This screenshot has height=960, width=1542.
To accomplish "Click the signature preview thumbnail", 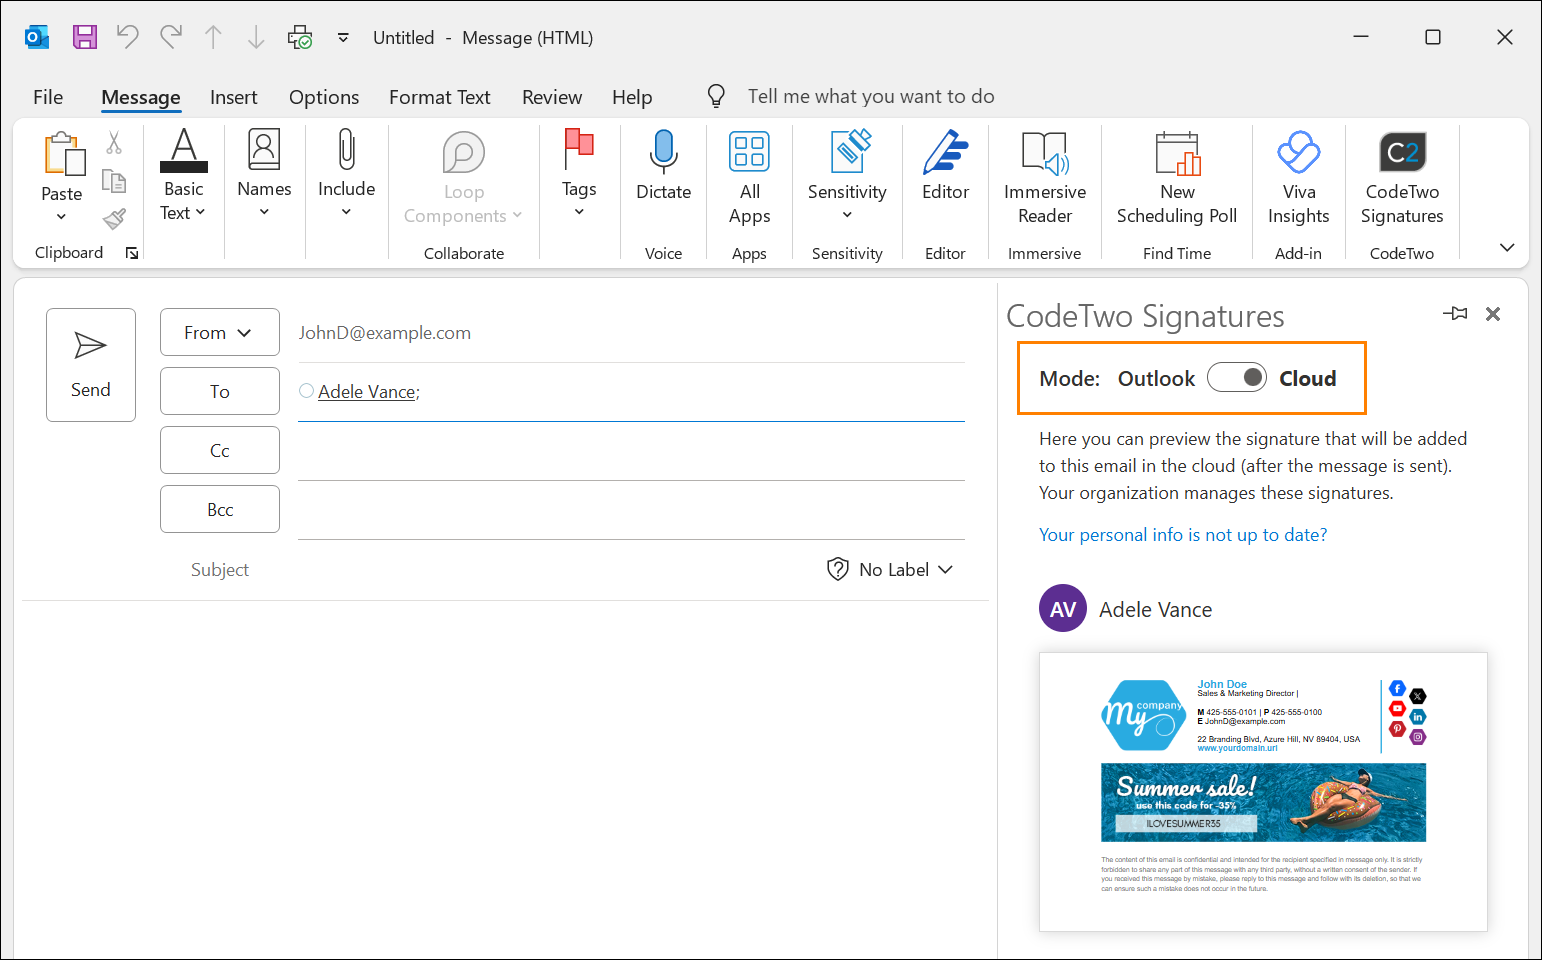I will [1263, 792].
